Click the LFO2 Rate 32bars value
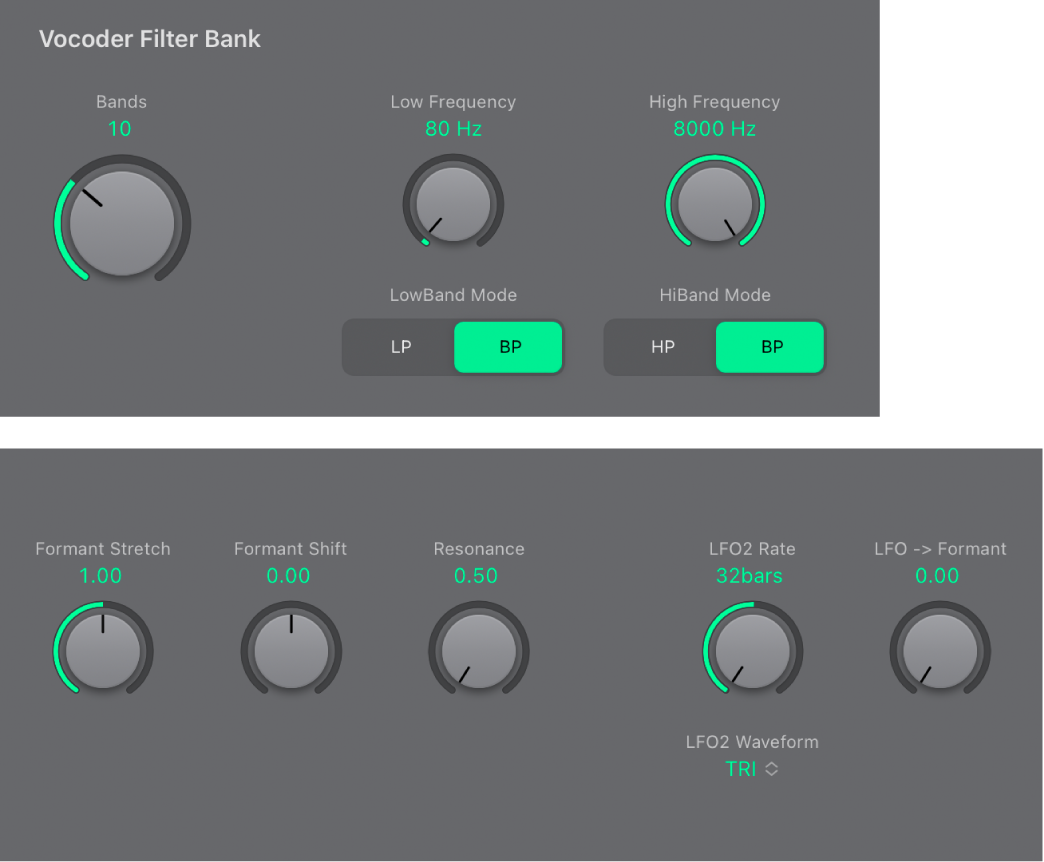The width and height of the screenshot is (1044, 862). (x=752, y=576)
